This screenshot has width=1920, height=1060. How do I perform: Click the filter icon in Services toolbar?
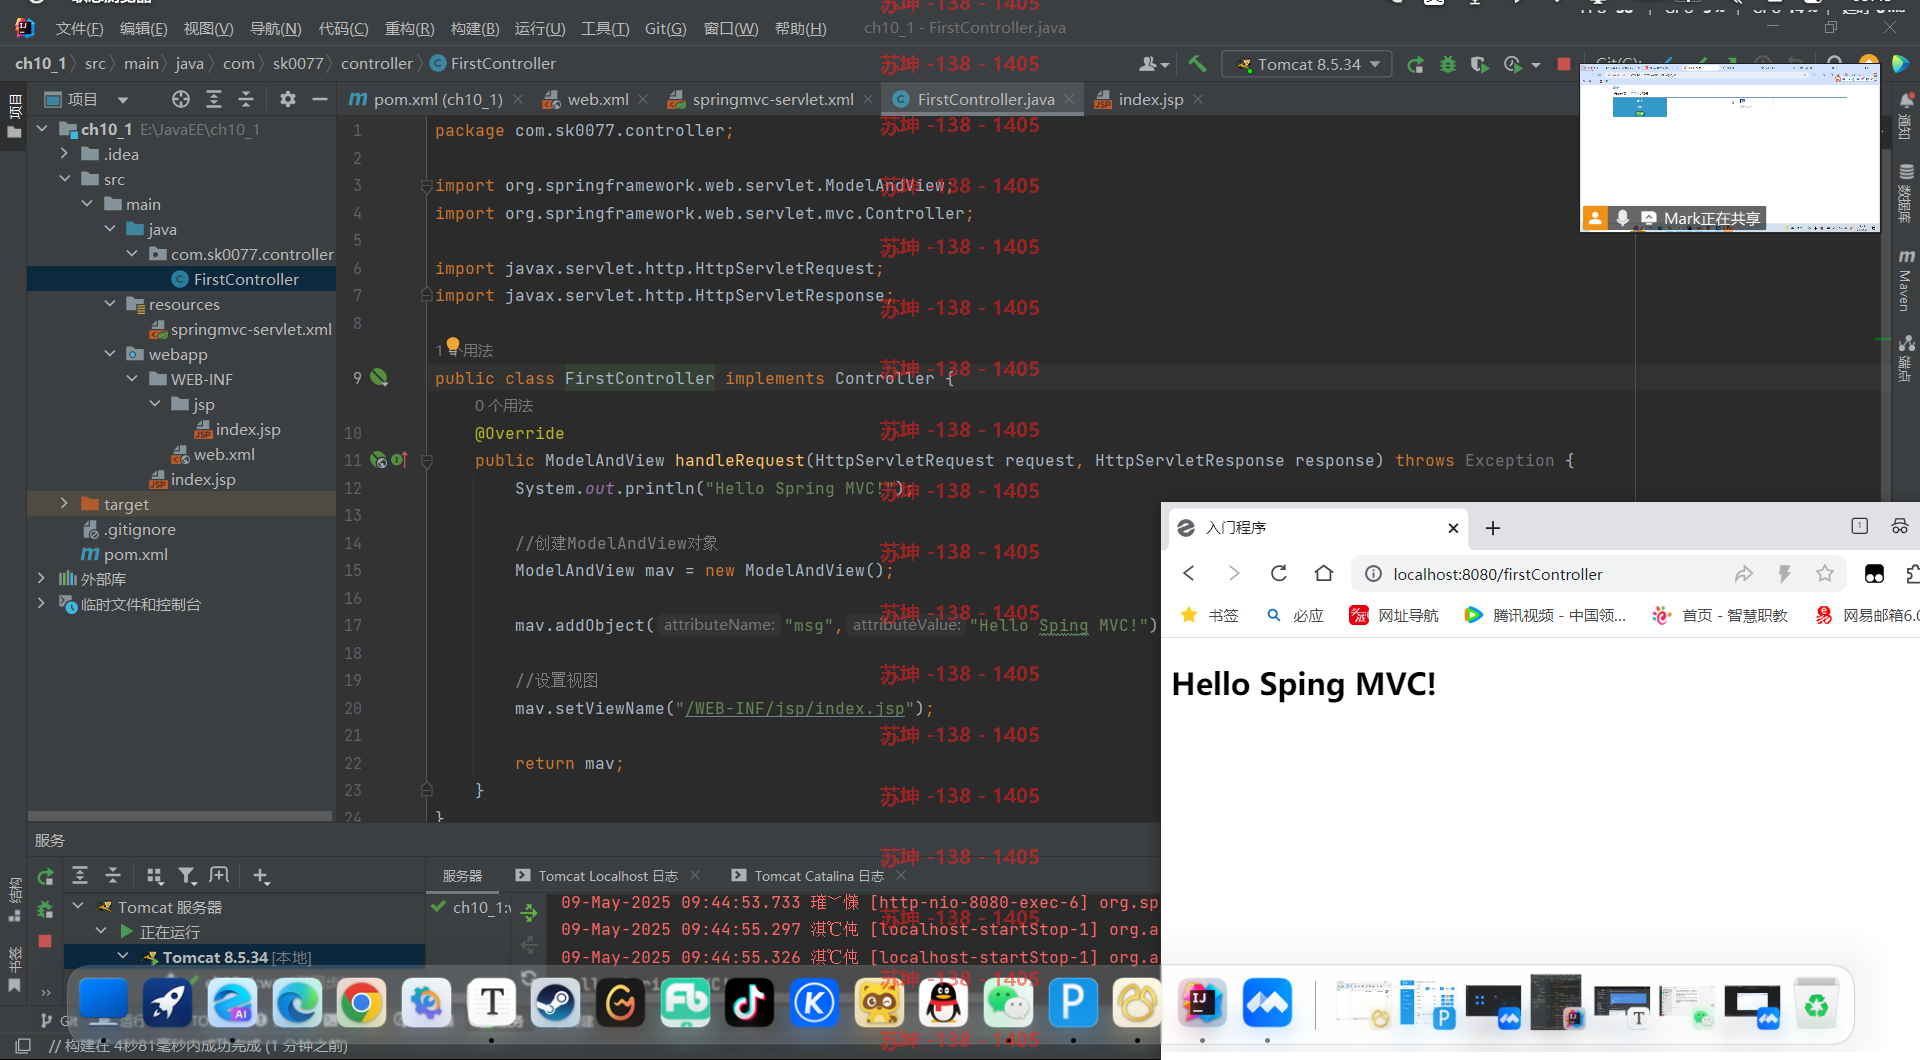pyautogui.click(x=187, y=876)
